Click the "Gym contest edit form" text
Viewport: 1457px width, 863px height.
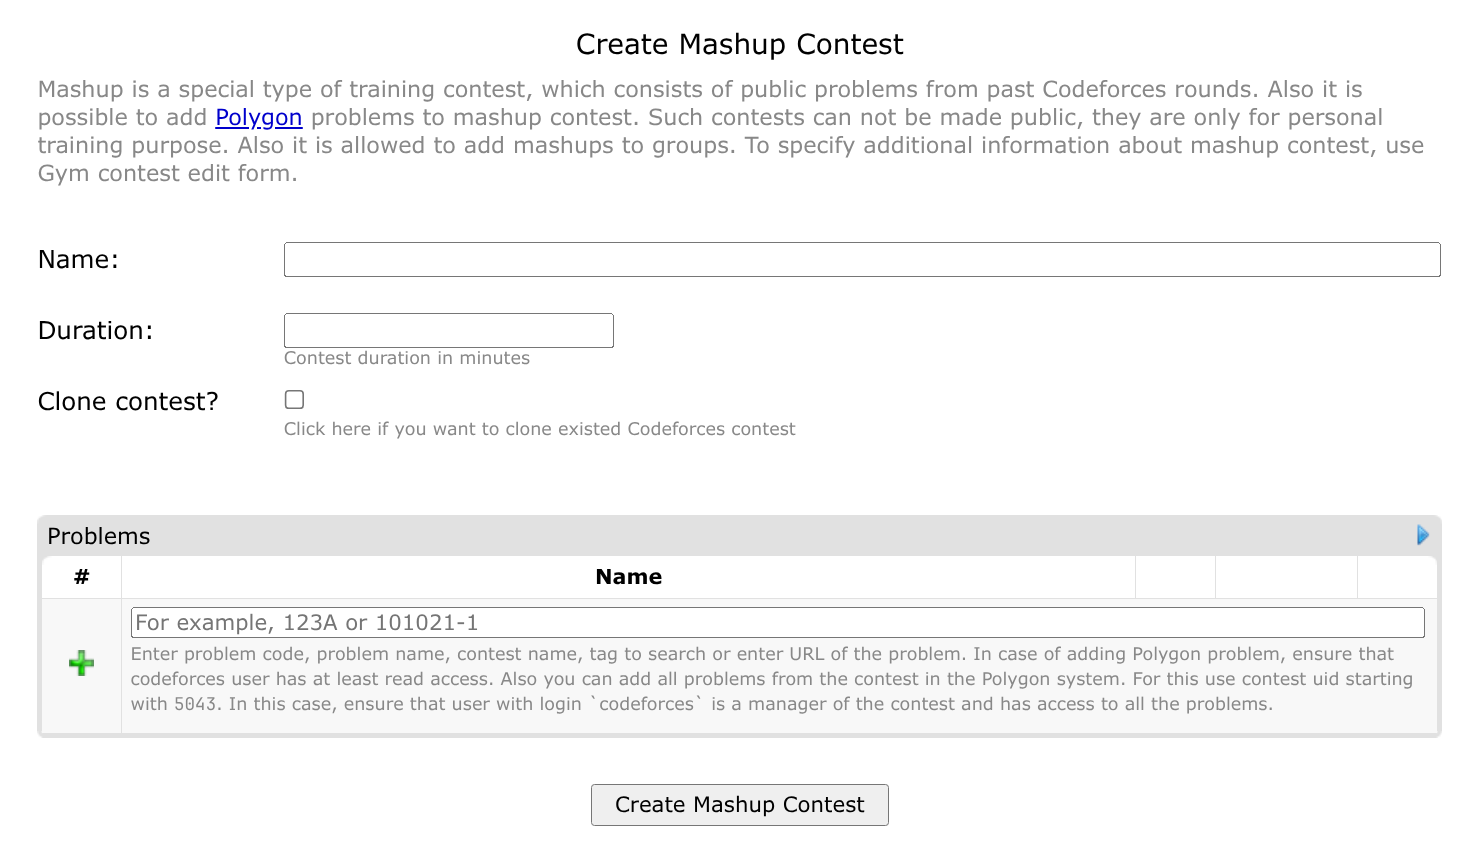(166, 174)
